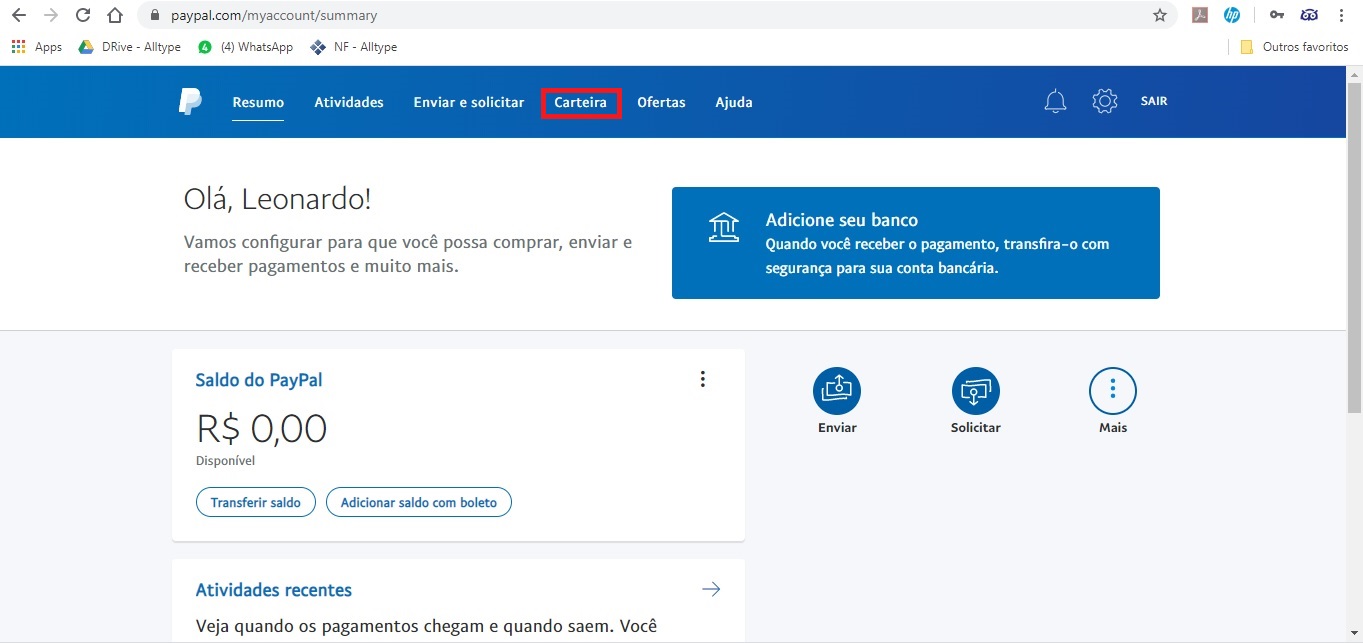Image resolution: width=1363 pixels, height=643 pixels.
Task: Click the padlock site security icon
Action: tap(155, 16)
